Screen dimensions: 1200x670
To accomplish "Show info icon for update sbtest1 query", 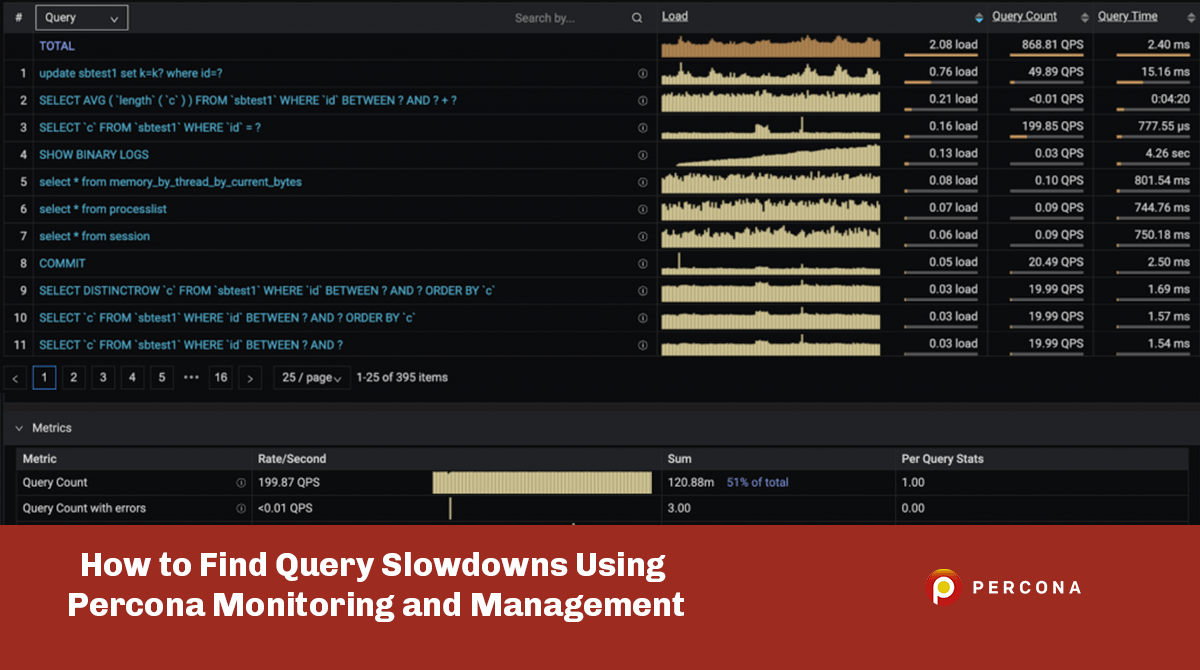I will click(x=642, y=73).
